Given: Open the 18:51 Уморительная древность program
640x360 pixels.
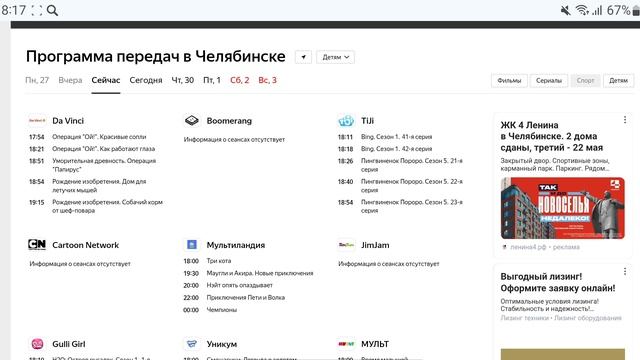Looking at the screenshot, I should [93, 165].
